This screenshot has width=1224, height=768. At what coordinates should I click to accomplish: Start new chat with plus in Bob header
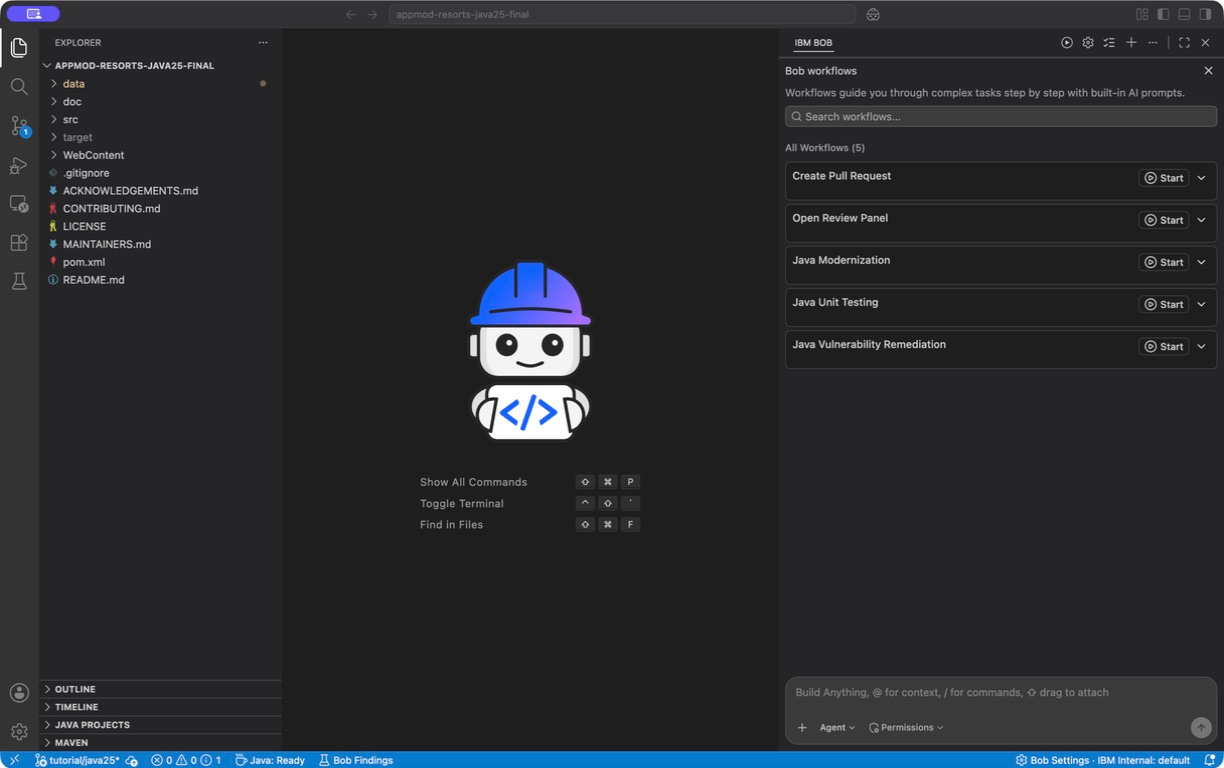pos(1131,43)
